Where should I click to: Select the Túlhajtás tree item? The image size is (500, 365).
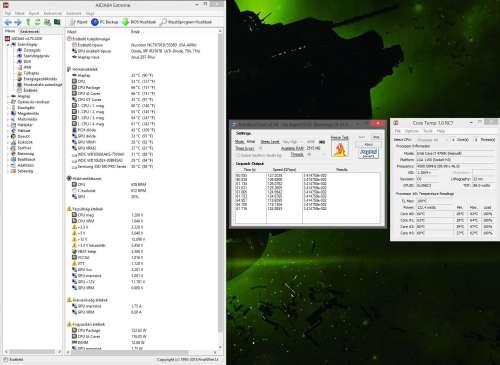click(x=31, y=73)
